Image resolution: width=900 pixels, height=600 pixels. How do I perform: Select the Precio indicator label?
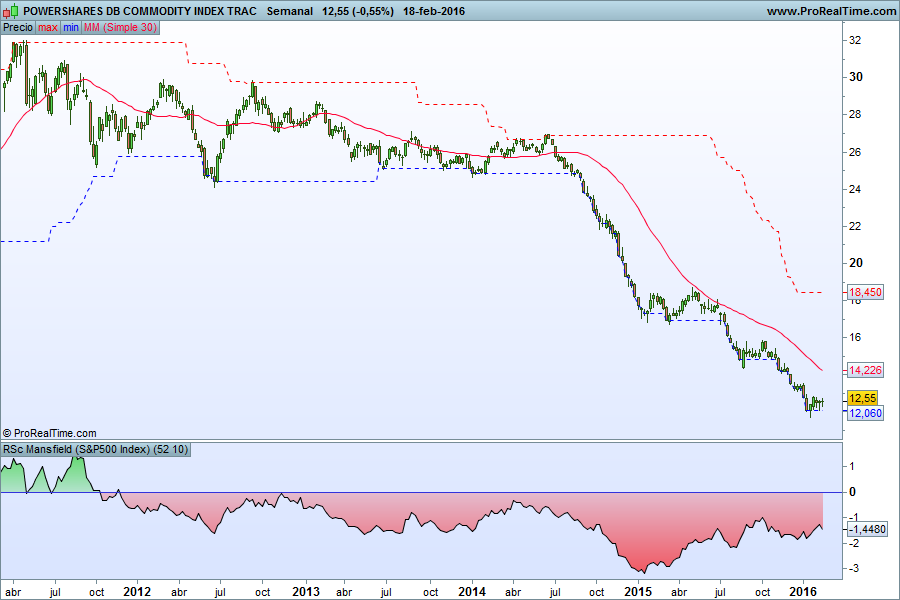(x=18, y=28)
